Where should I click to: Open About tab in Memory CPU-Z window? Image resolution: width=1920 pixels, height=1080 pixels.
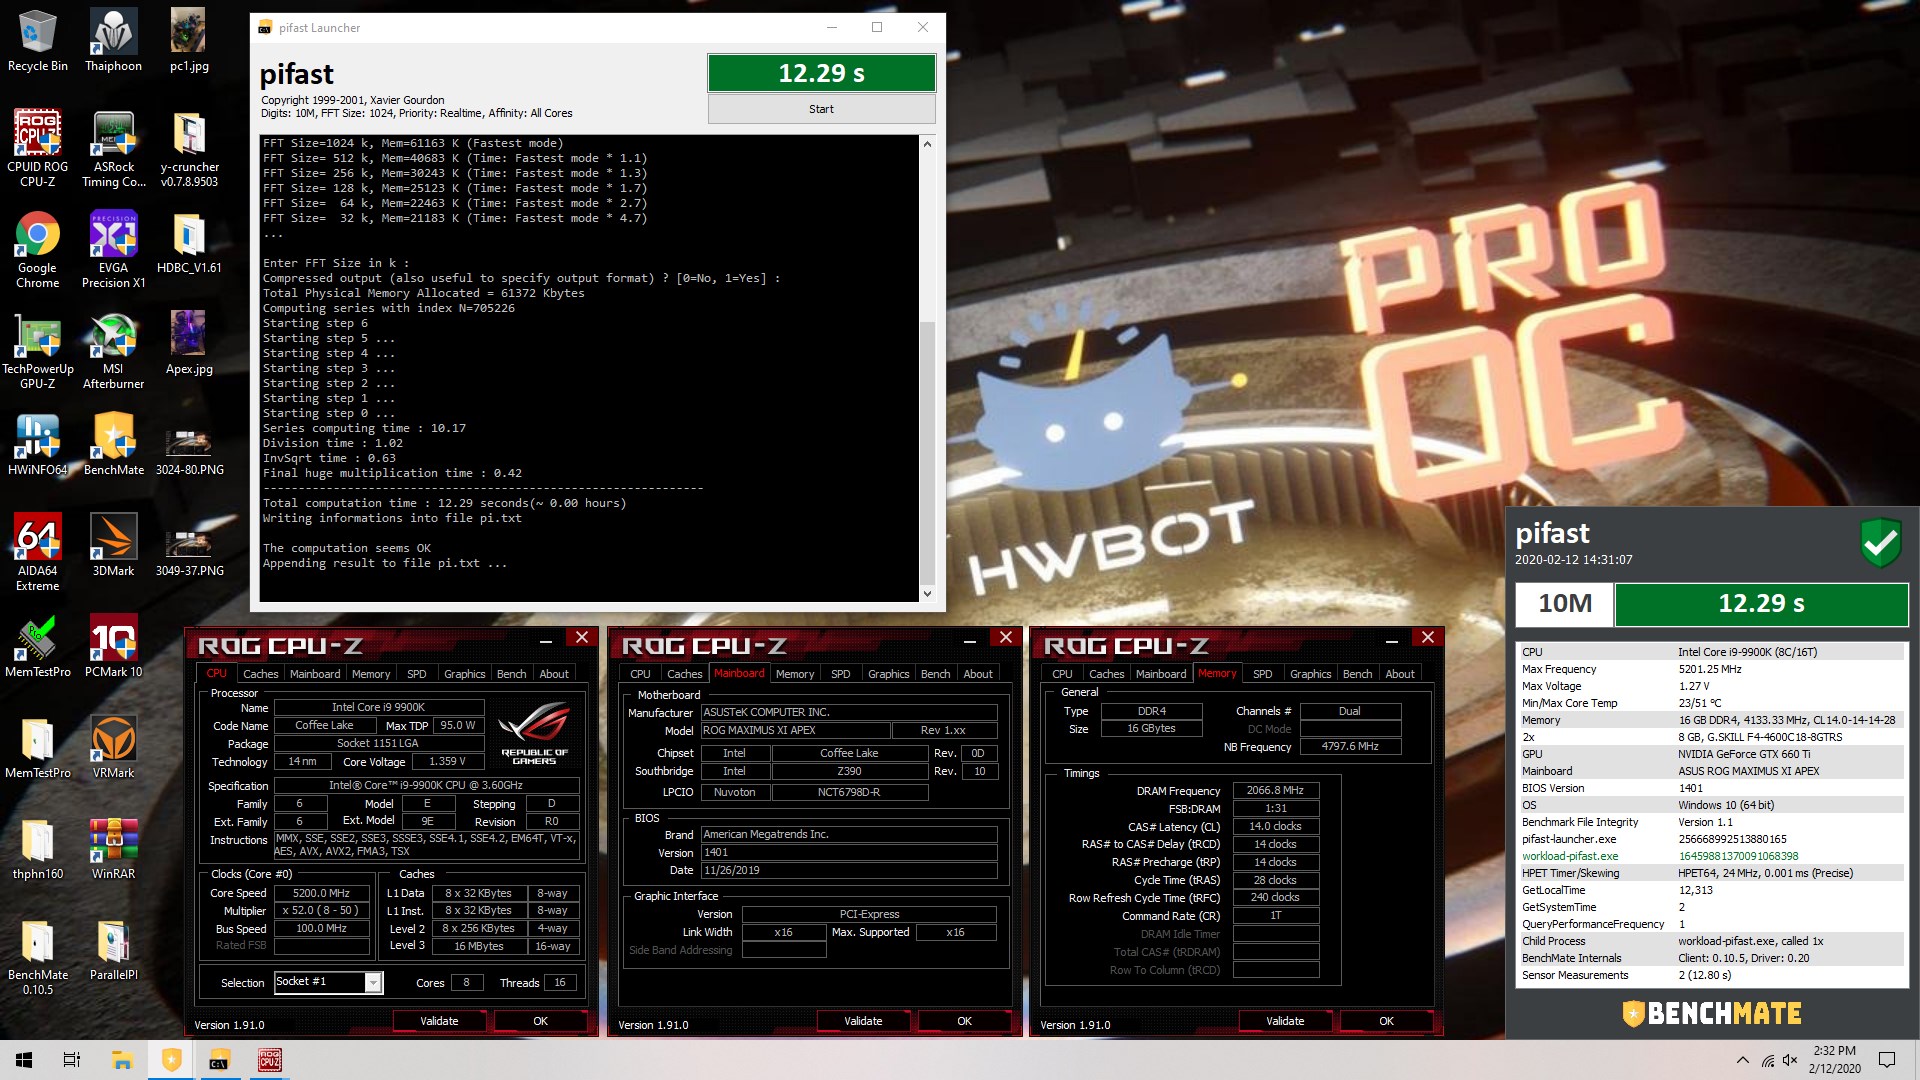click(1400, 674)
